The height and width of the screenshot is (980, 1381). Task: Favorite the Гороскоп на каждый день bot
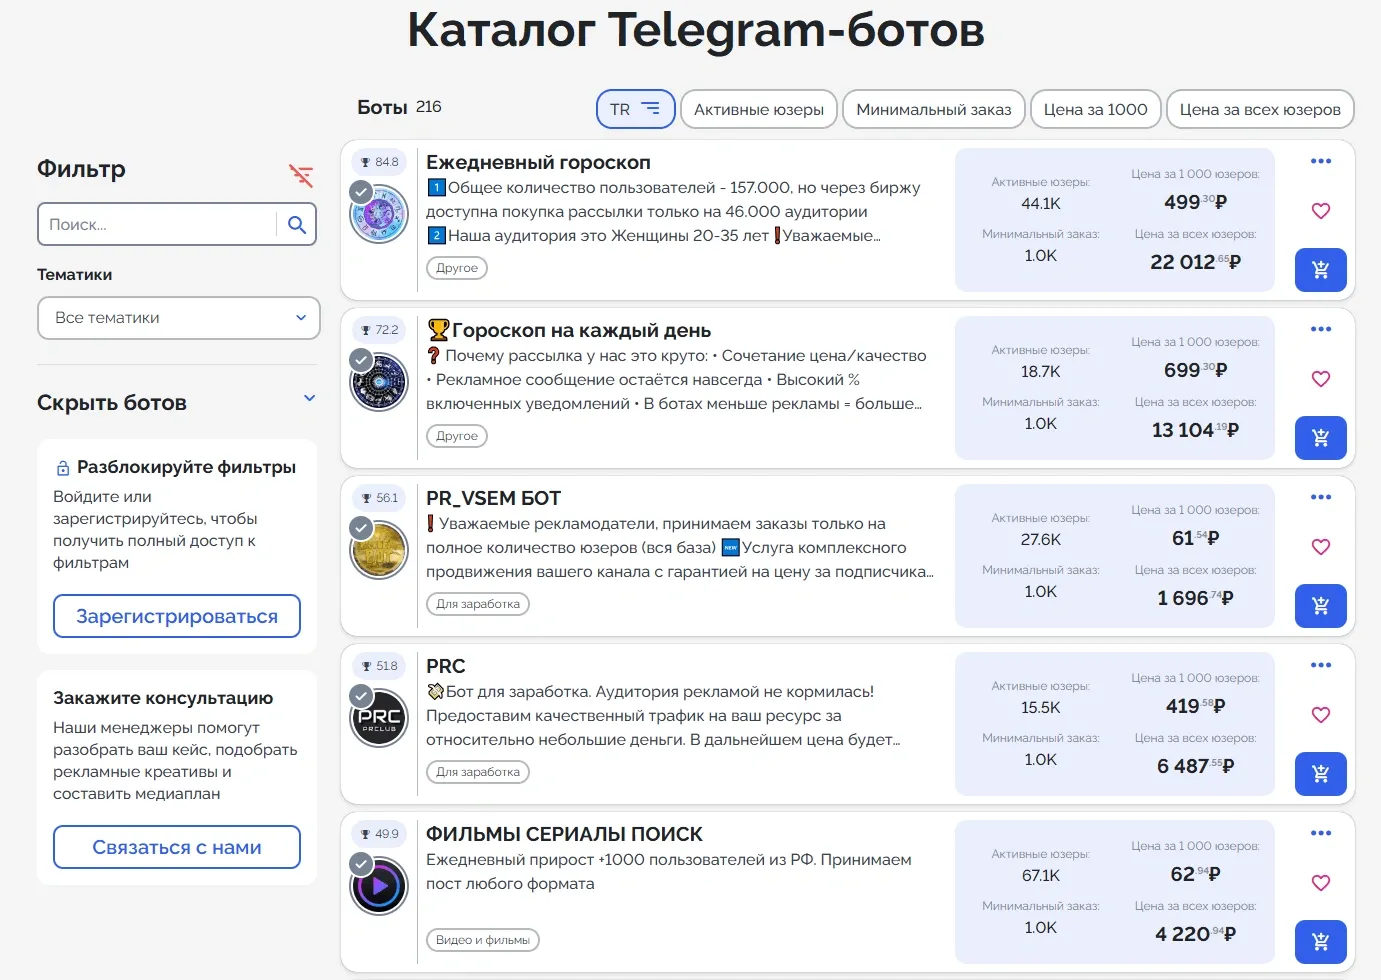coord(1321,379)
